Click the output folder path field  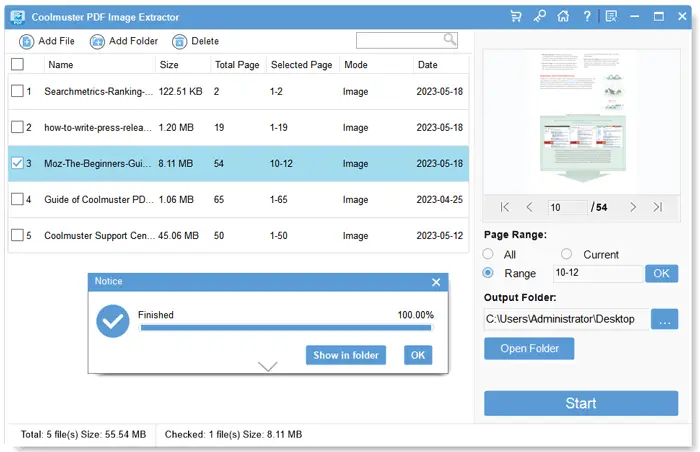pos(567,319)
